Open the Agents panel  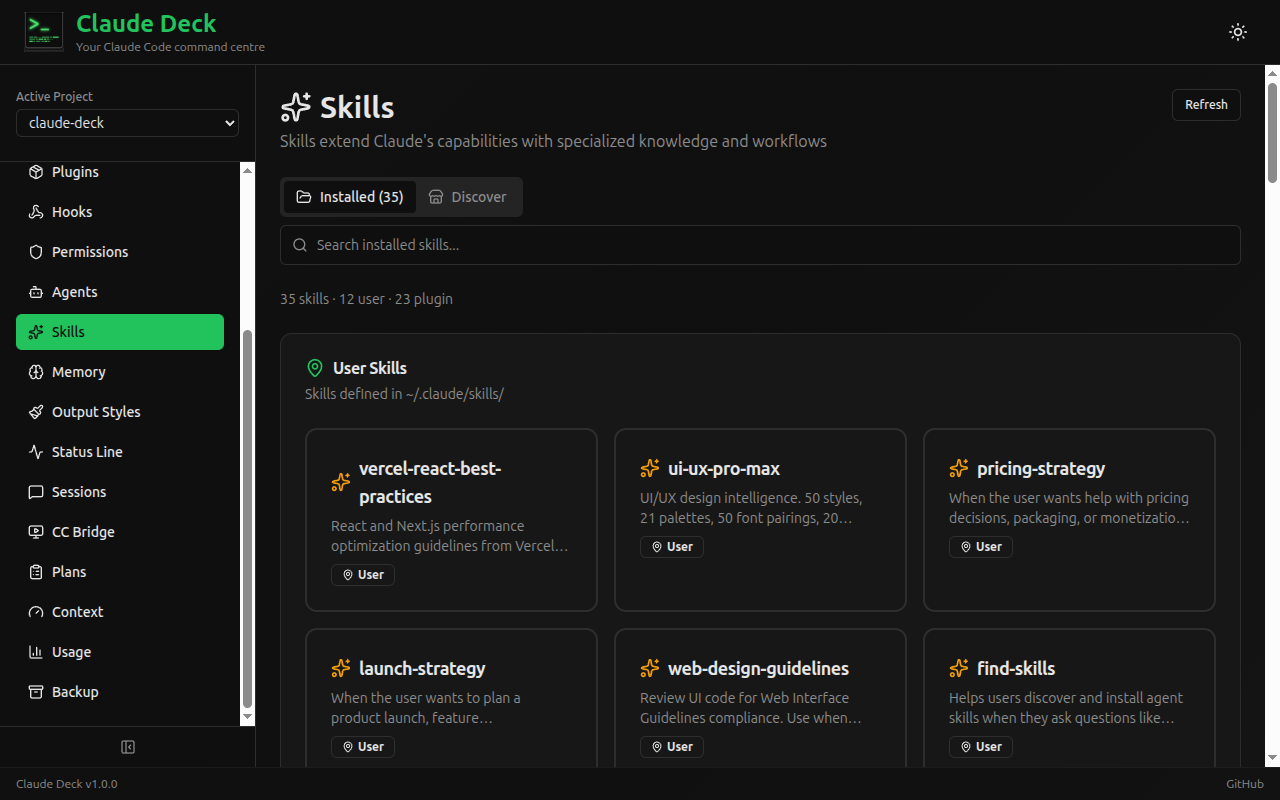point(75,291)
